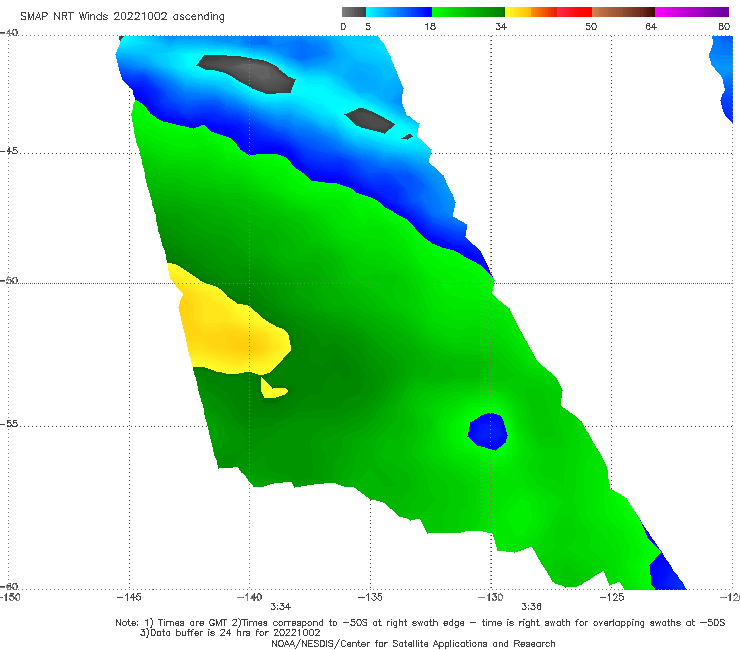Viewport: 740px width, 650px height.
Task: Click the NOAA/NESDIS credit line
Action: pos(413,644)
